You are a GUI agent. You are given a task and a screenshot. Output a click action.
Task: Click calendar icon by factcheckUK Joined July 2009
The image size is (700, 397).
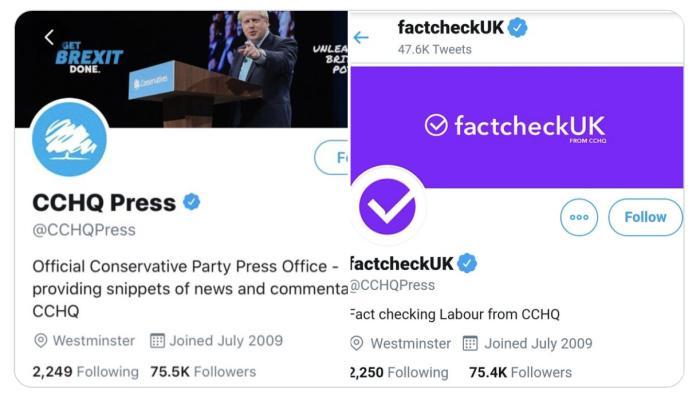point(470,343)
